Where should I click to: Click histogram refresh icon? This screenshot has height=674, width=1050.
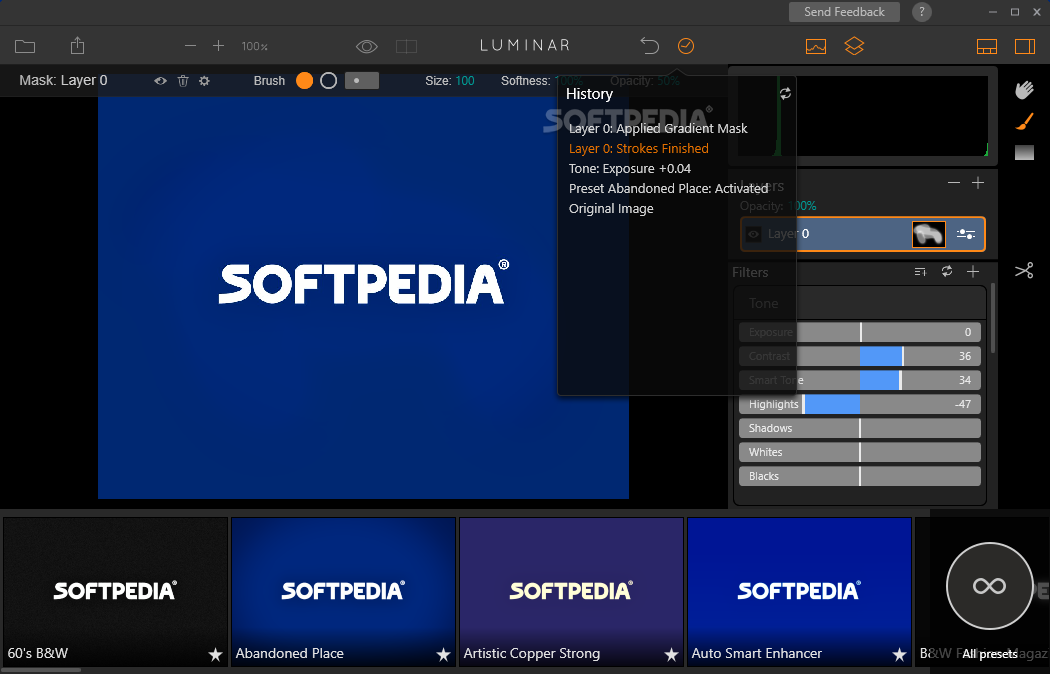tap(785, 94)
